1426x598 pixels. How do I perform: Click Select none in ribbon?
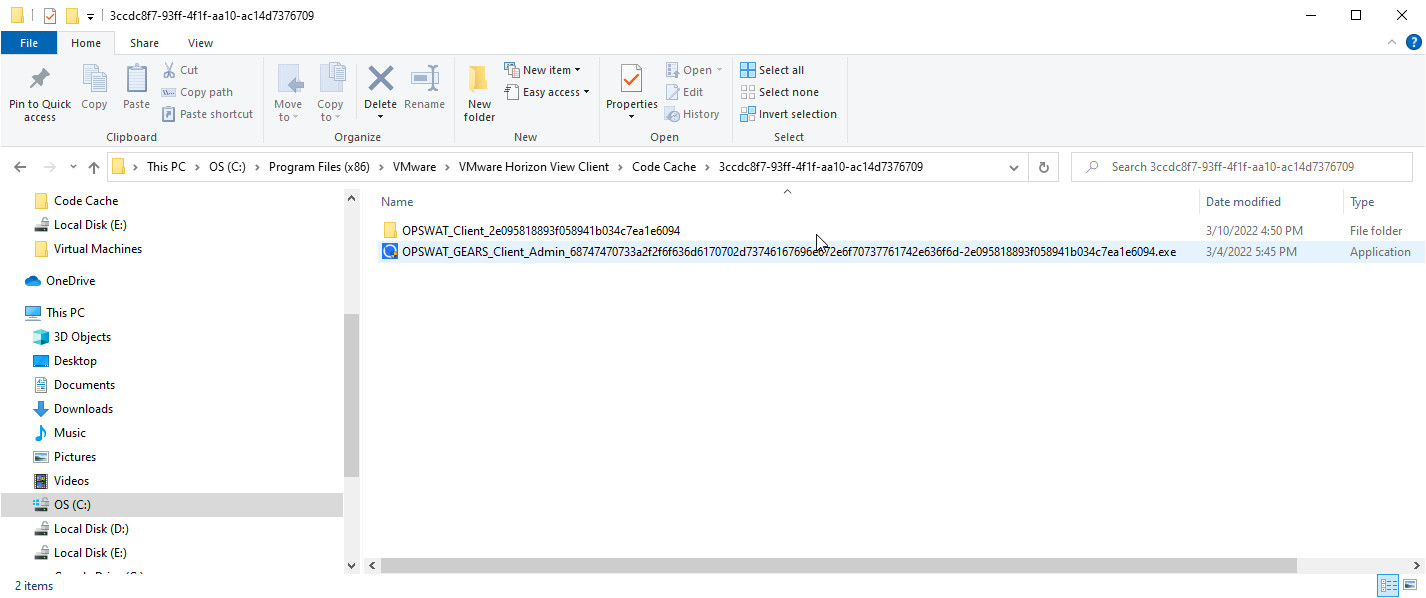pyautogui.click(x=779, y=92)
